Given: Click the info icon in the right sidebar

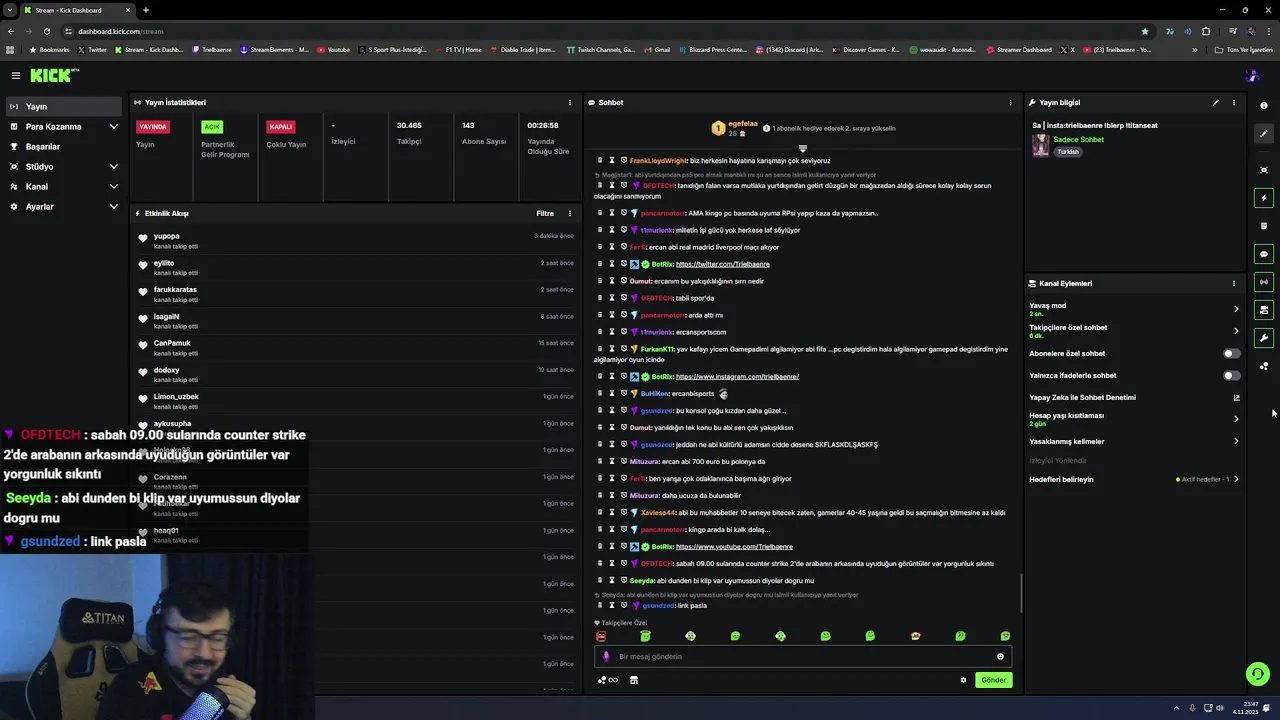Looking at the screenshot, I should pyautogui.click(x=1264, y=105).
